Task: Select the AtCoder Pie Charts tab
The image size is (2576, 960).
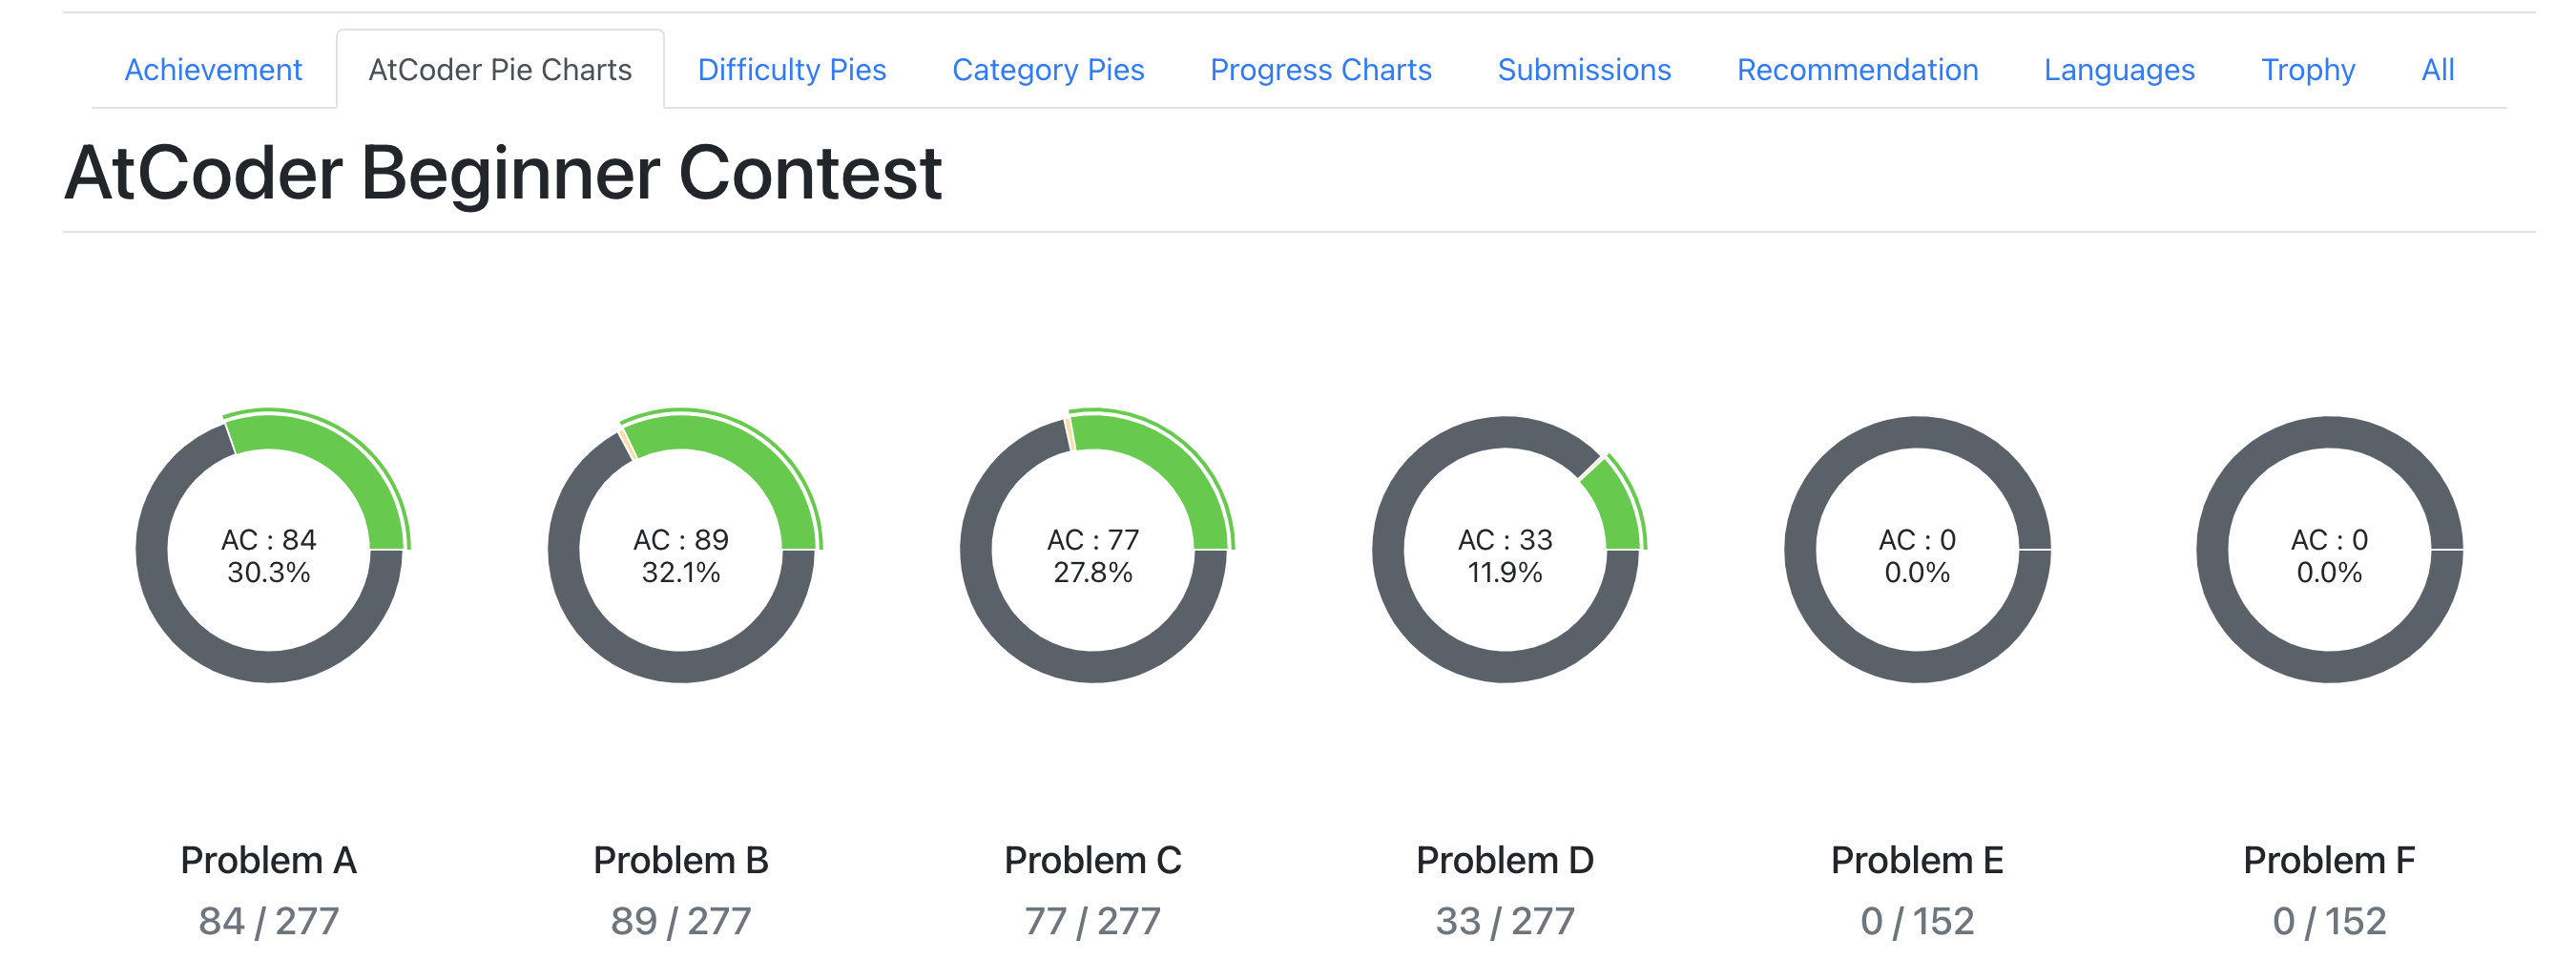Action: point(500,70)
